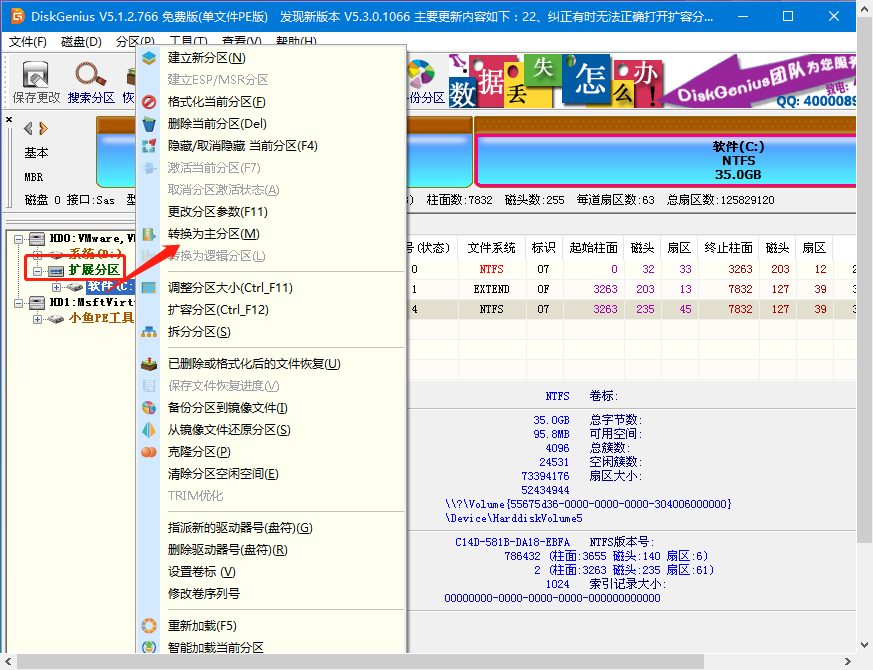Viewport: 873px width, 670px height.
Task: Collapse the 扩展分区 tree node
Action: coord(38,271)
